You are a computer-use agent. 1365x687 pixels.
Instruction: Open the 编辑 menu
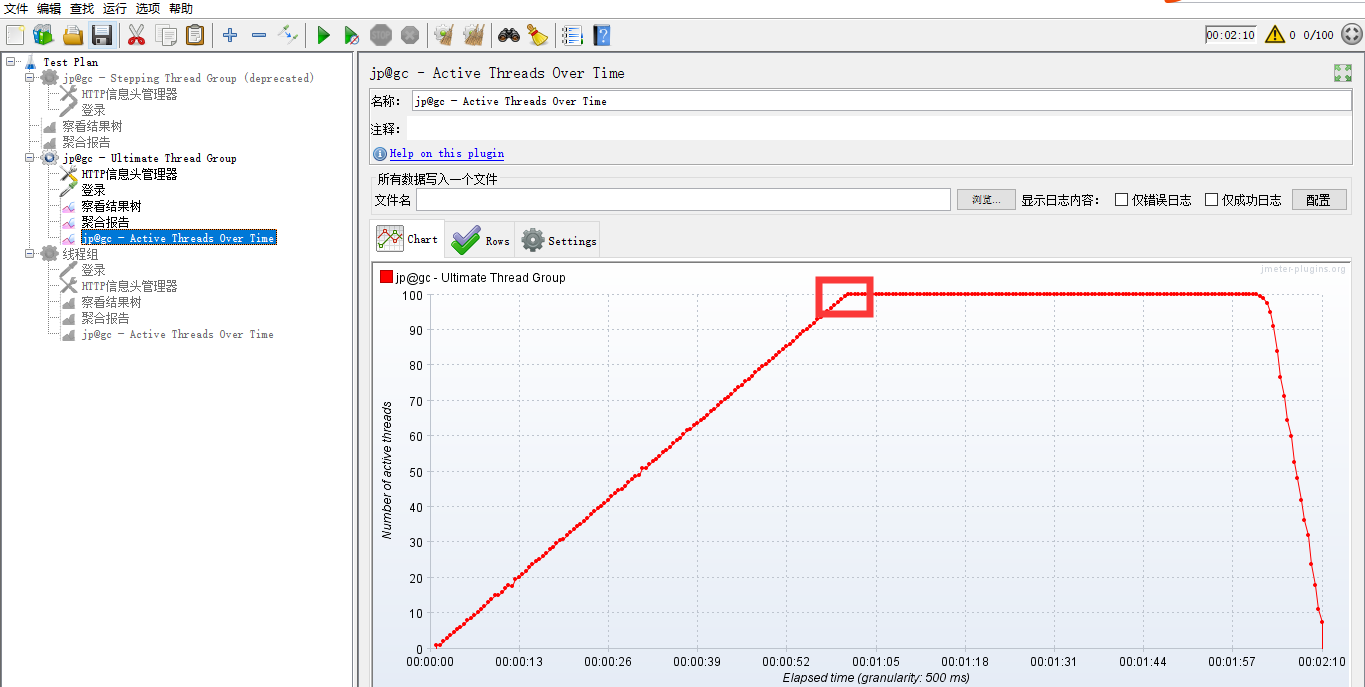coord(49,8)
